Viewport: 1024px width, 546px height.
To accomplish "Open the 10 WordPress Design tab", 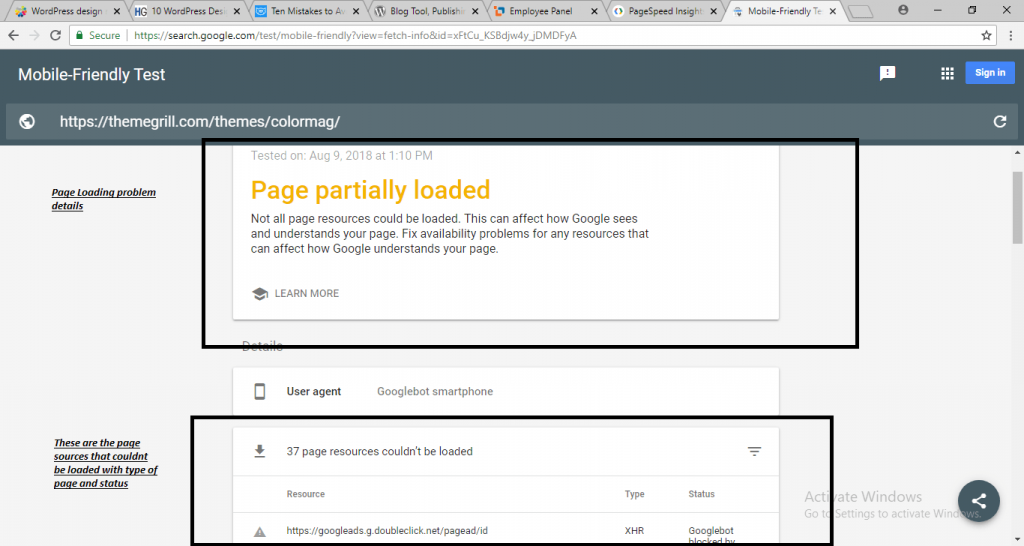I will (x=186, y=11).
